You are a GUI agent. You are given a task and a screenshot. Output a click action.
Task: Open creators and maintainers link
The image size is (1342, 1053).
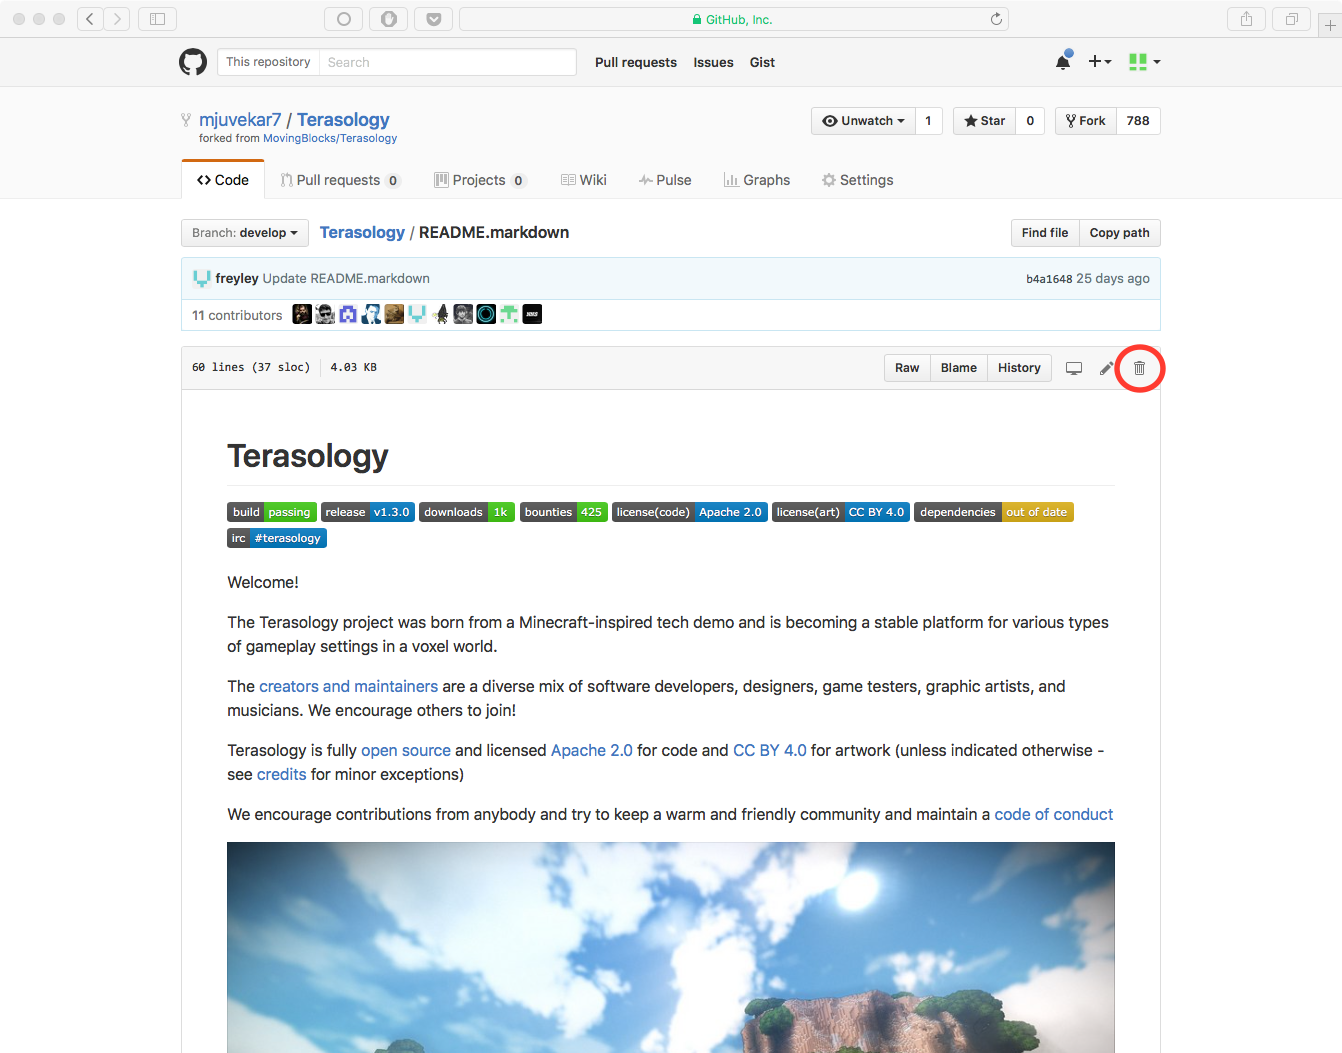(348, 686)
